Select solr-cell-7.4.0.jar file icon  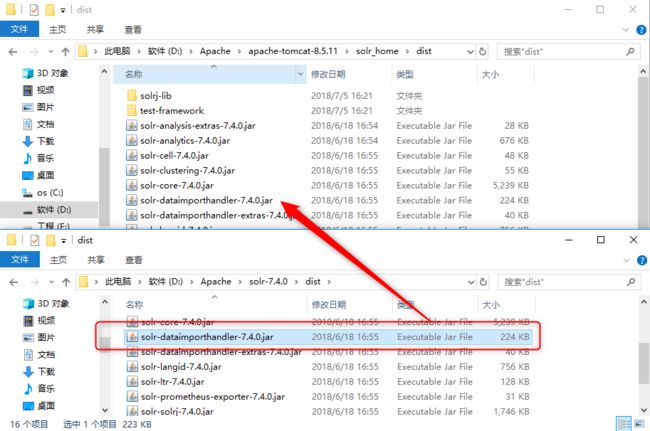coord(132,155)
